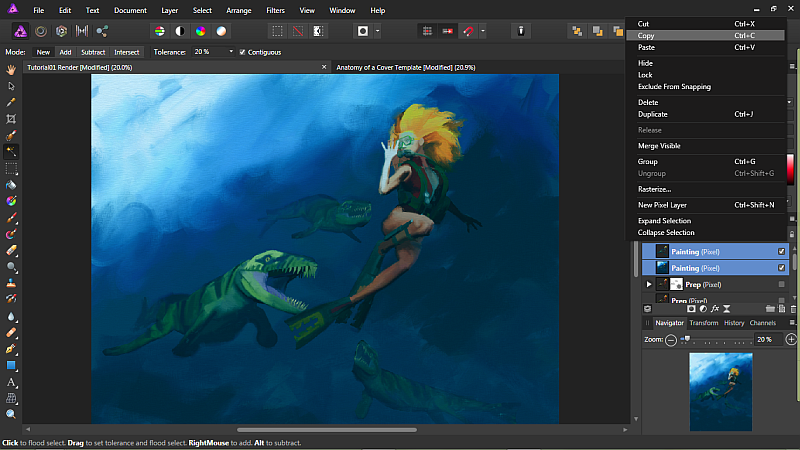Click the Auto Levels toolbar icon
Viewport: 800px width, 450px height.
pyautogui.click(x=159, y=31)
